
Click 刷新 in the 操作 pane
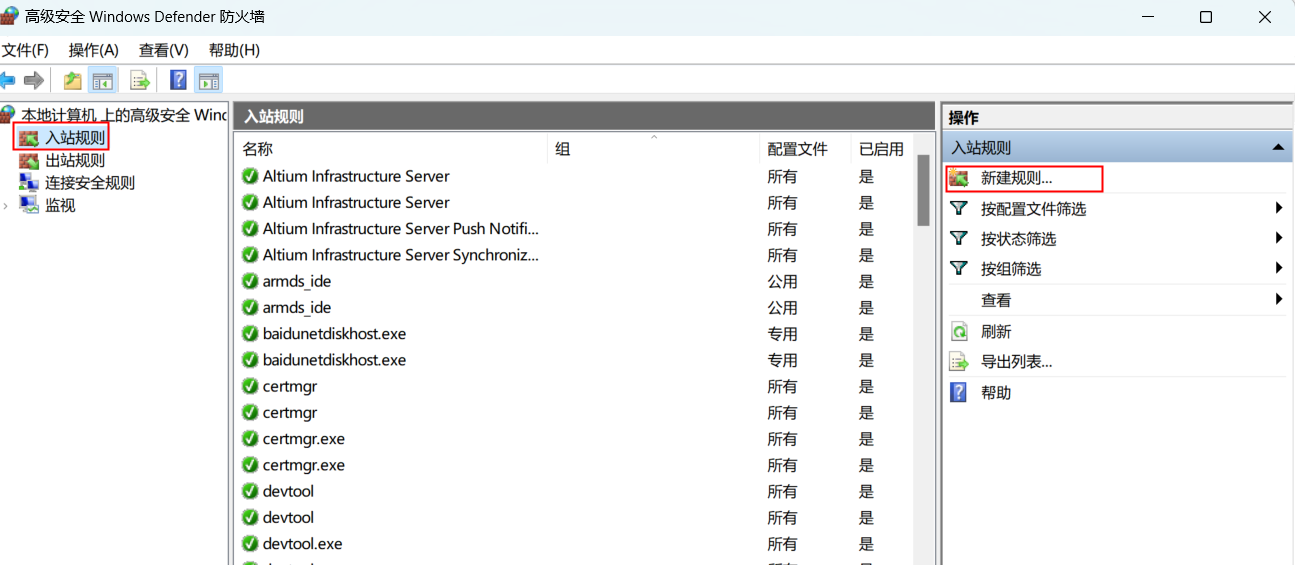coord(995,332)
